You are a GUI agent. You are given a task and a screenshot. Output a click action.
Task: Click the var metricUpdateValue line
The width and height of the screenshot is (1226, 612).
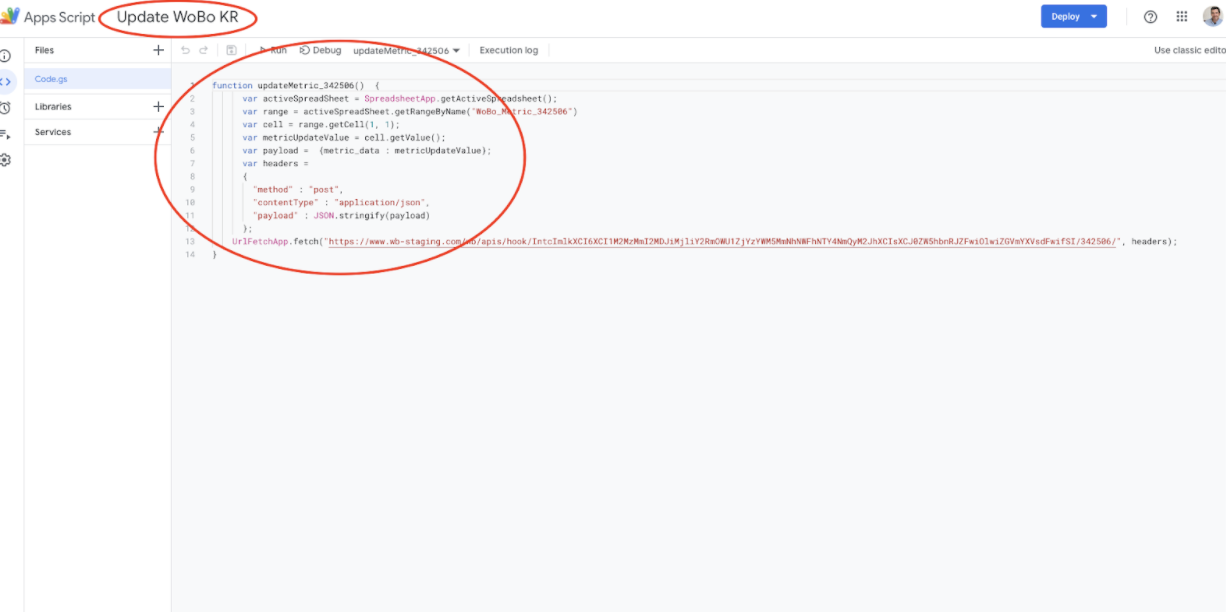343,137
